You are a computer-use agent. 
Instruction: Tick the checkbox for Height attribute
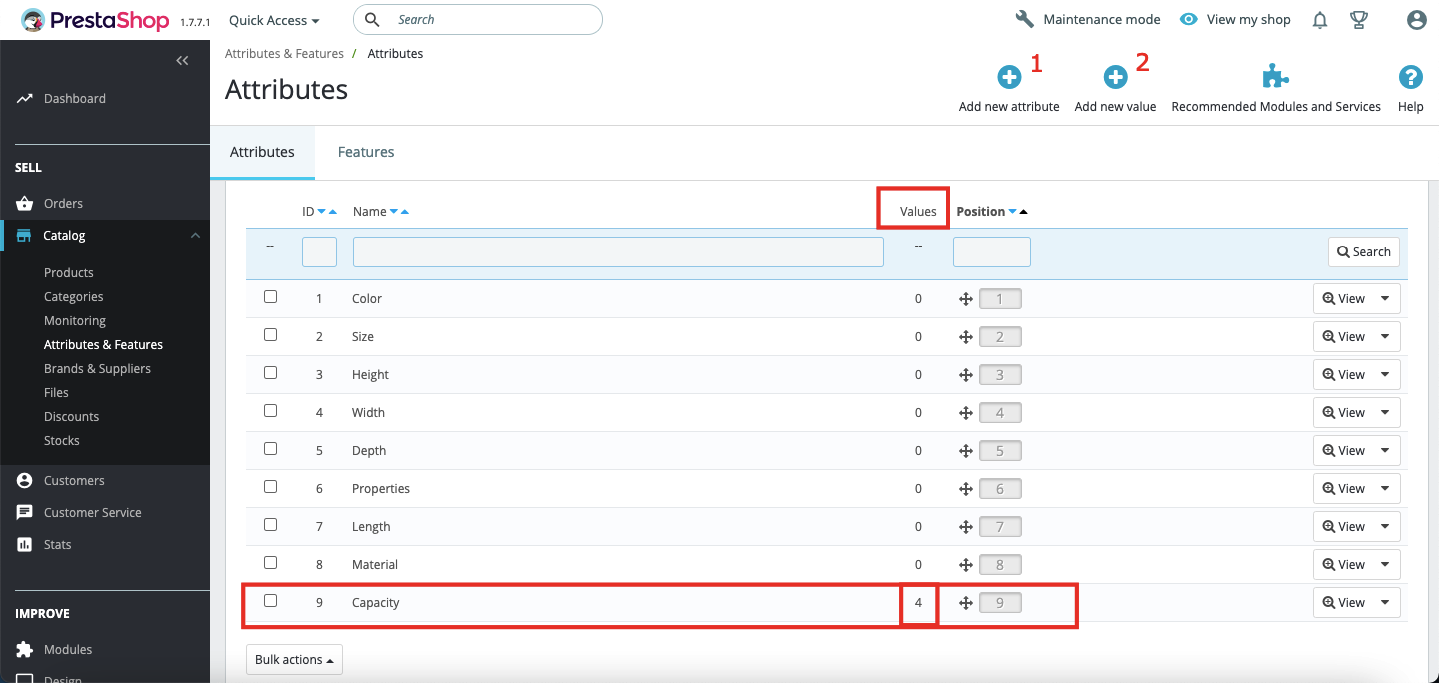[270, 373]
